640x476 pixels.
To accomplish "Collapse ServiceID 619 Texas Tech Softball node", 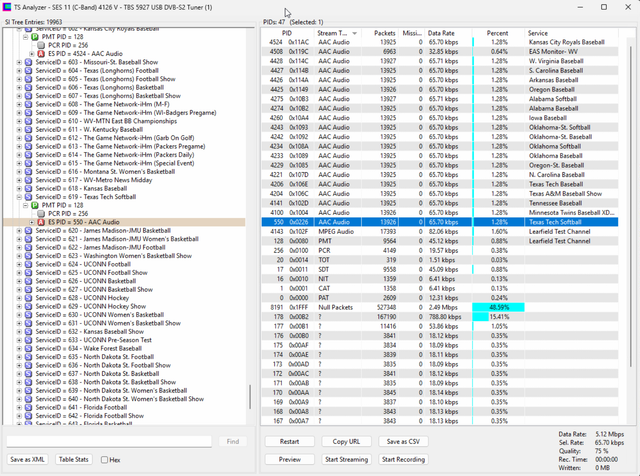I will coord(19,197).
